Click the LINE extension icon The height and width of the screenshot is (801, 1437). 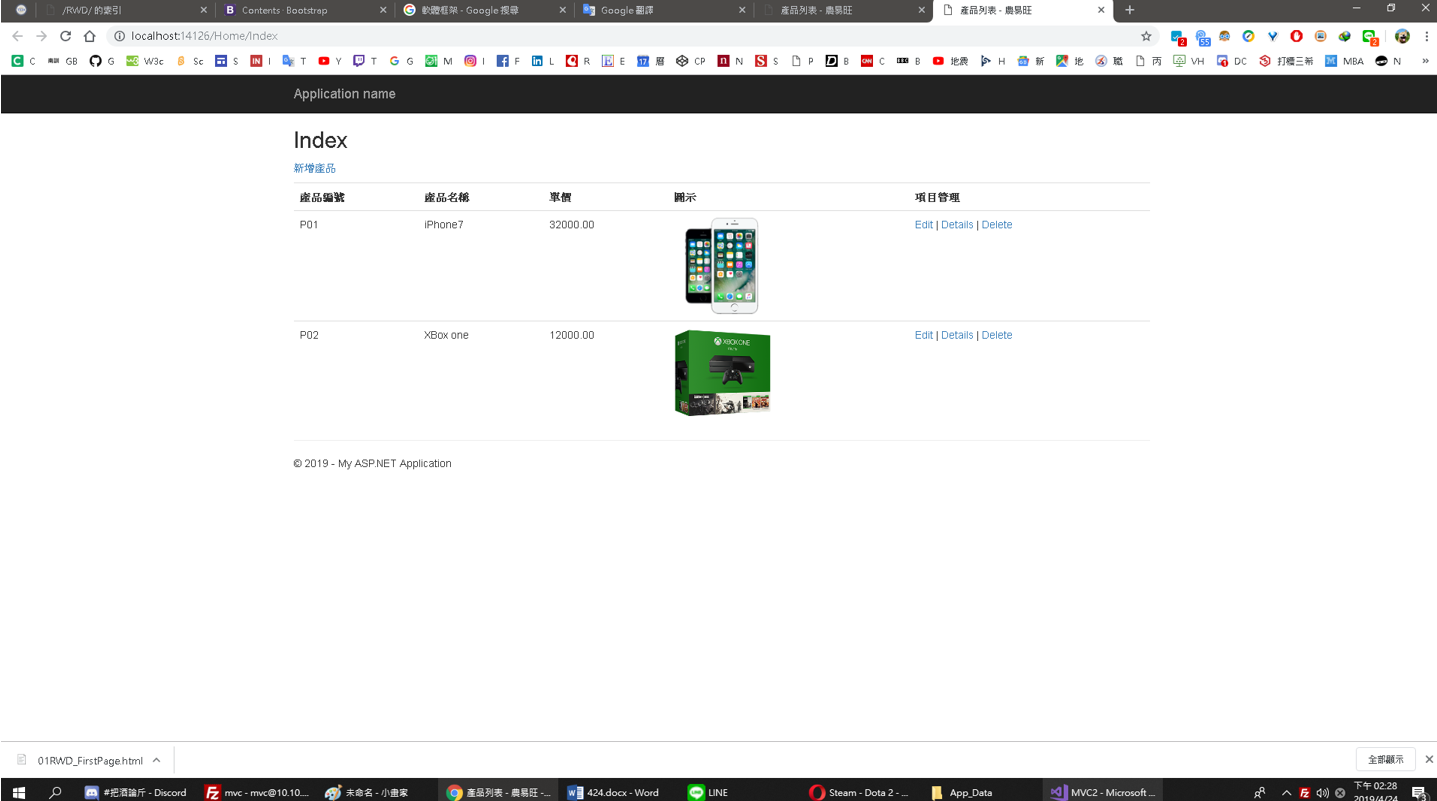click(1369, 37)
